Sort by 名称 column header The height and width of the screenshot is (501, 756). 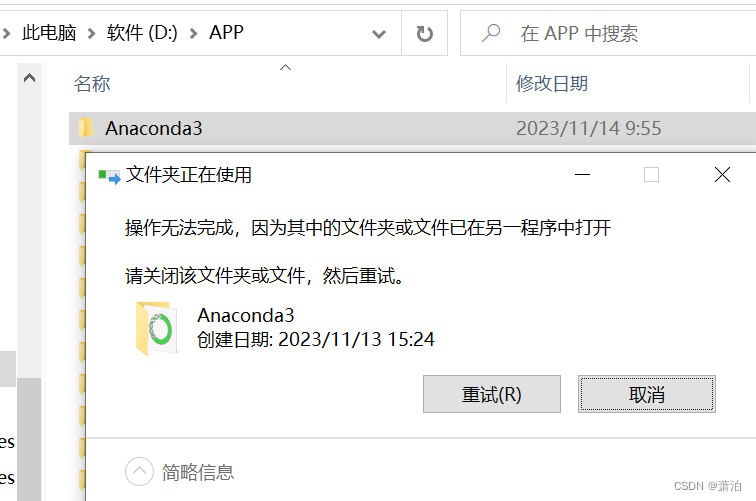click(92, 83)
